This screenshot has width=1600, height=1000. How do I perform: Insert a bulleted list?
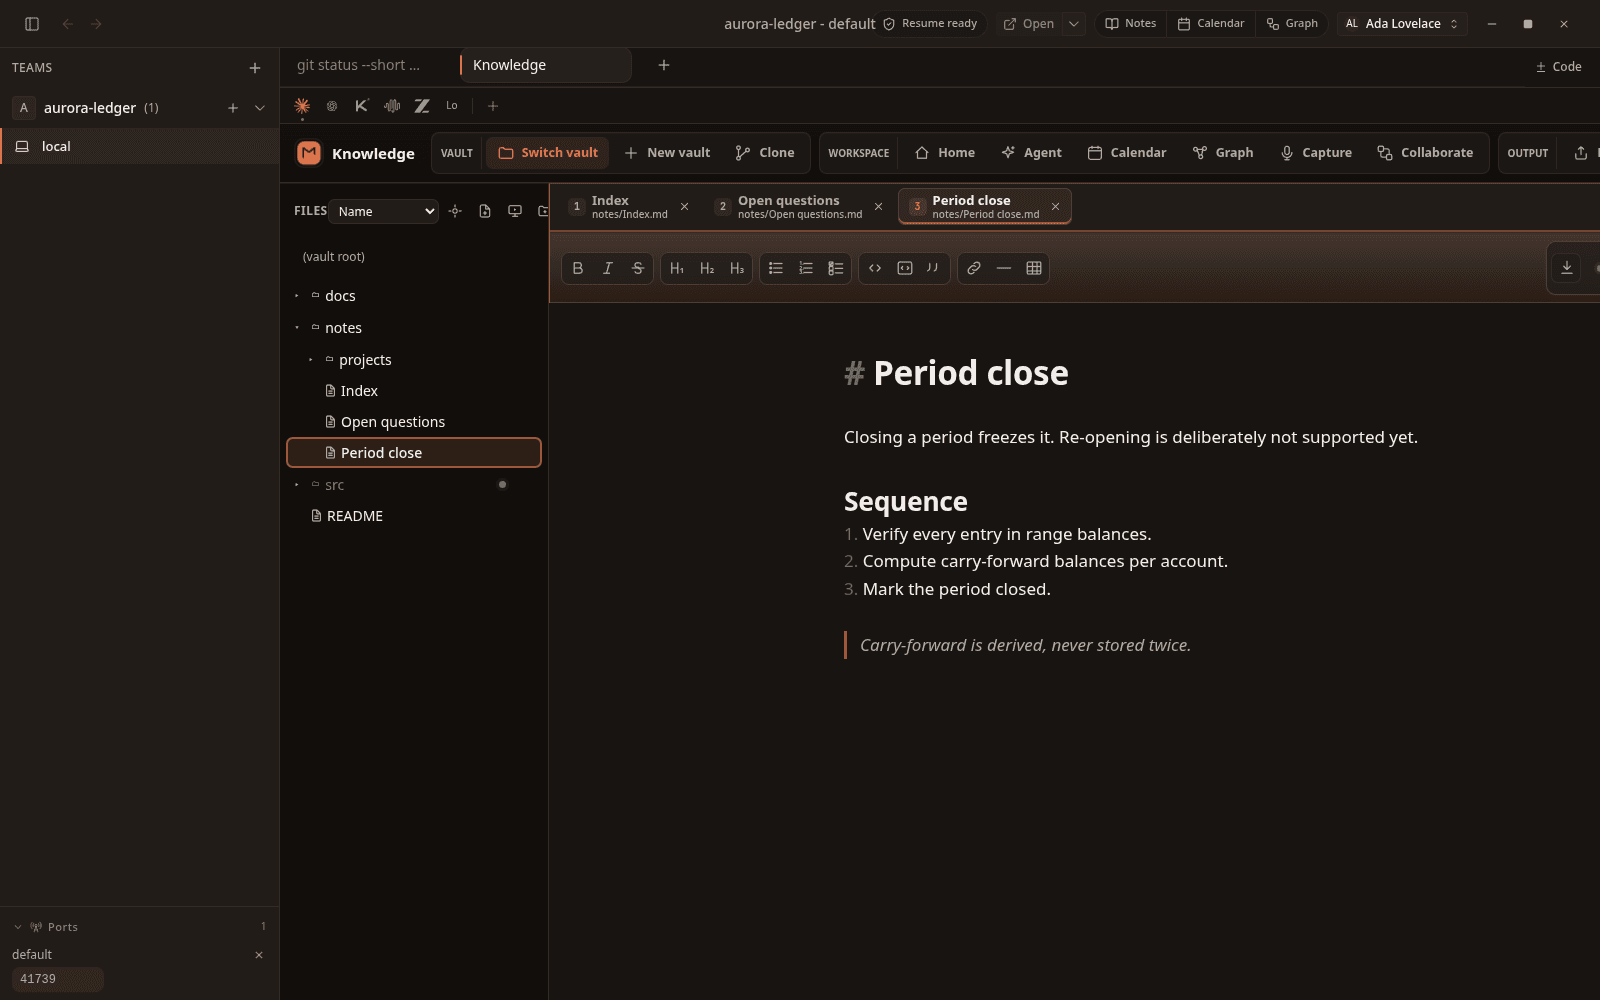(x=775, y=268)
